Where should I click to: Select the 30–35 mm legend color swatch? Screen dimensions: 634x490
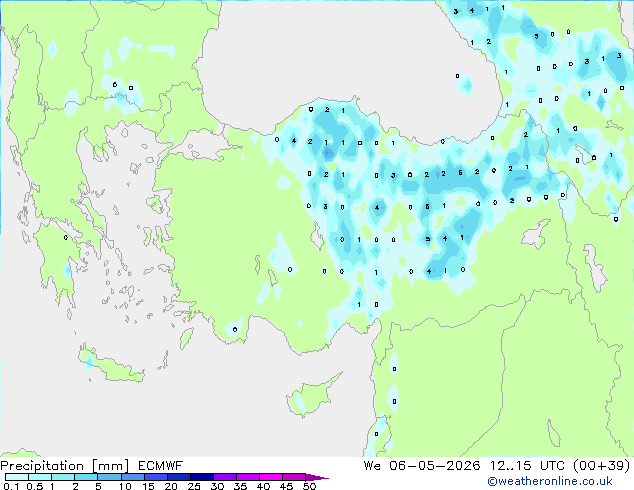click(x=224, y=477)
